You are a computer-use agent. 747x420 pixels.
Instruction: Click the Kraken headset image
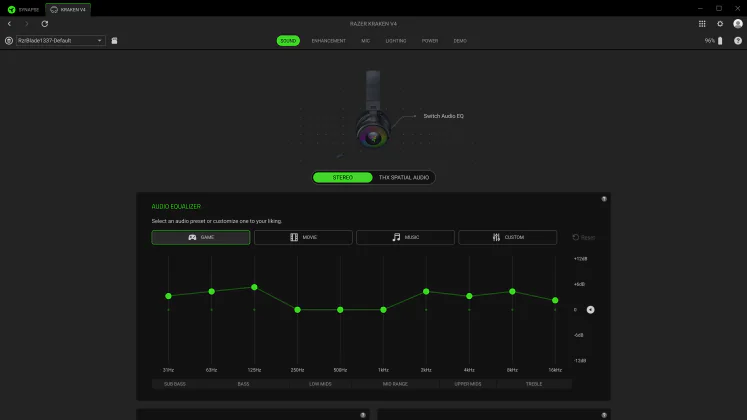coord(373,110)
